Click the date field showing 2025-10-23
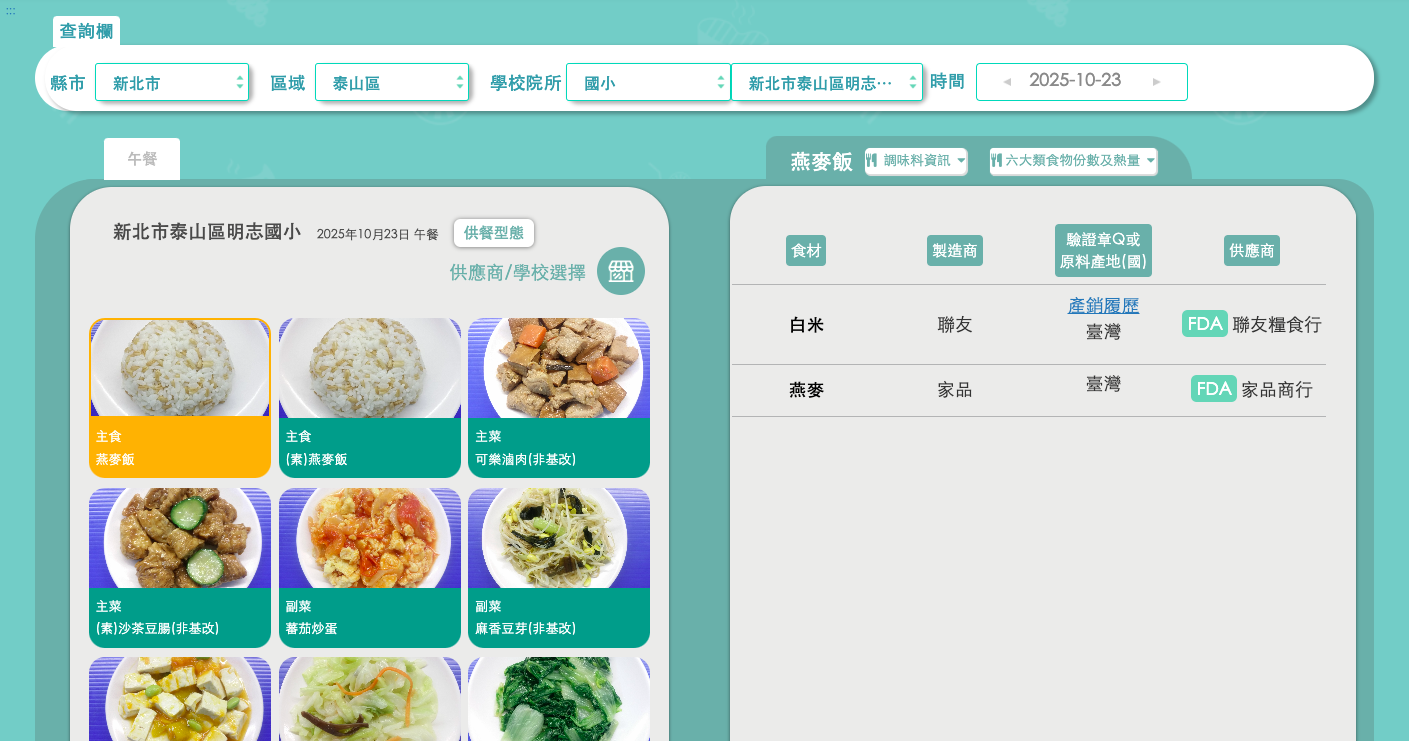 (x=1075, y=81)
